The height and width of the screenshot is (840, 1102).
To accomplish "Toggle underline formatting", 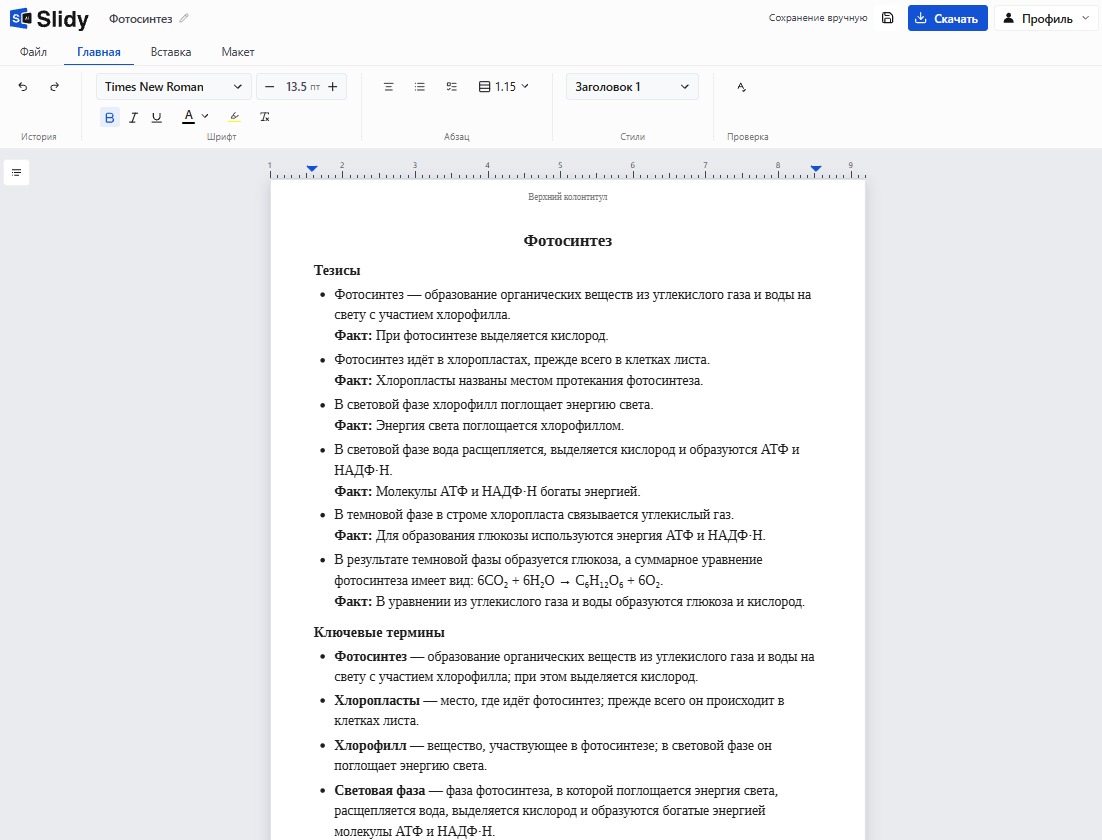I will click(157, 117).
